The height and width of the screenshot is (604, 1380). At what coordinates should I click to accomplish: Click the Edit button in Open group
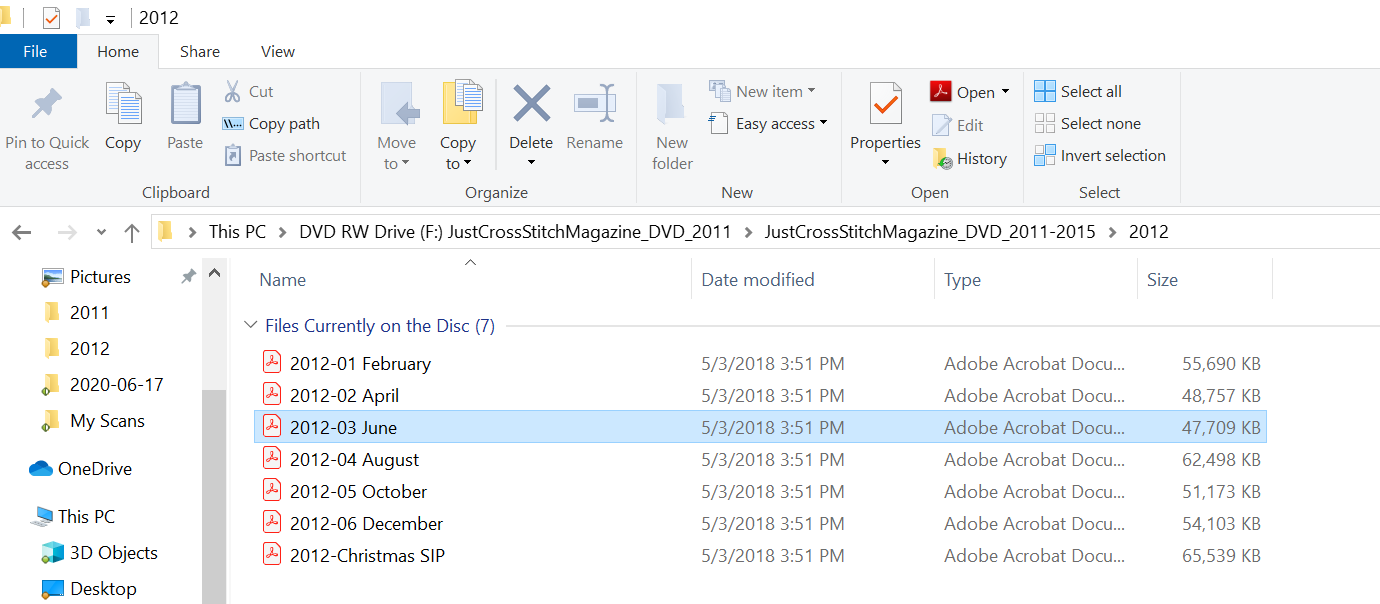click(x=958, y=125)
